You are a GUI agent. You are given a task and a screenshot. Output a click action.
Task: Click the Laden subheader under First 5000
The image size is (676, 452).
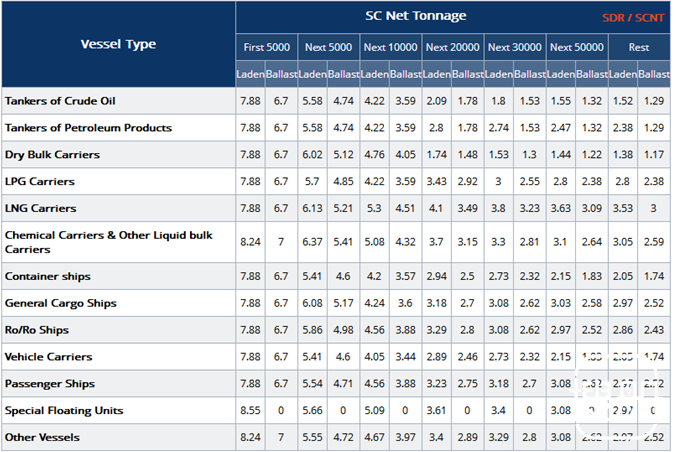point(250,74)
